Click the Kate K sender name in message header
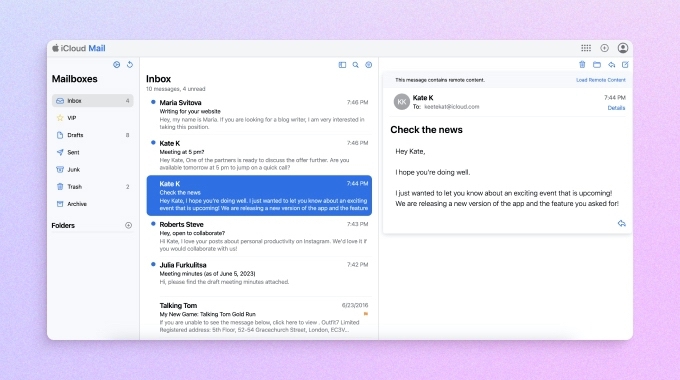The height and width of the screenshot is (380, 680). click(423, 98)
